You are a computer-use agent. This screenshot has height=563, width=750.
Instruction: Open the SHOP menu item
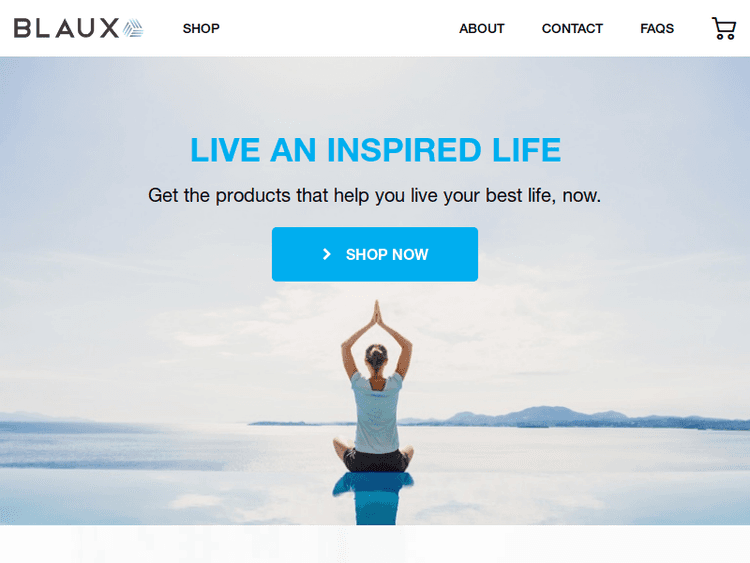tap(201, 29)
